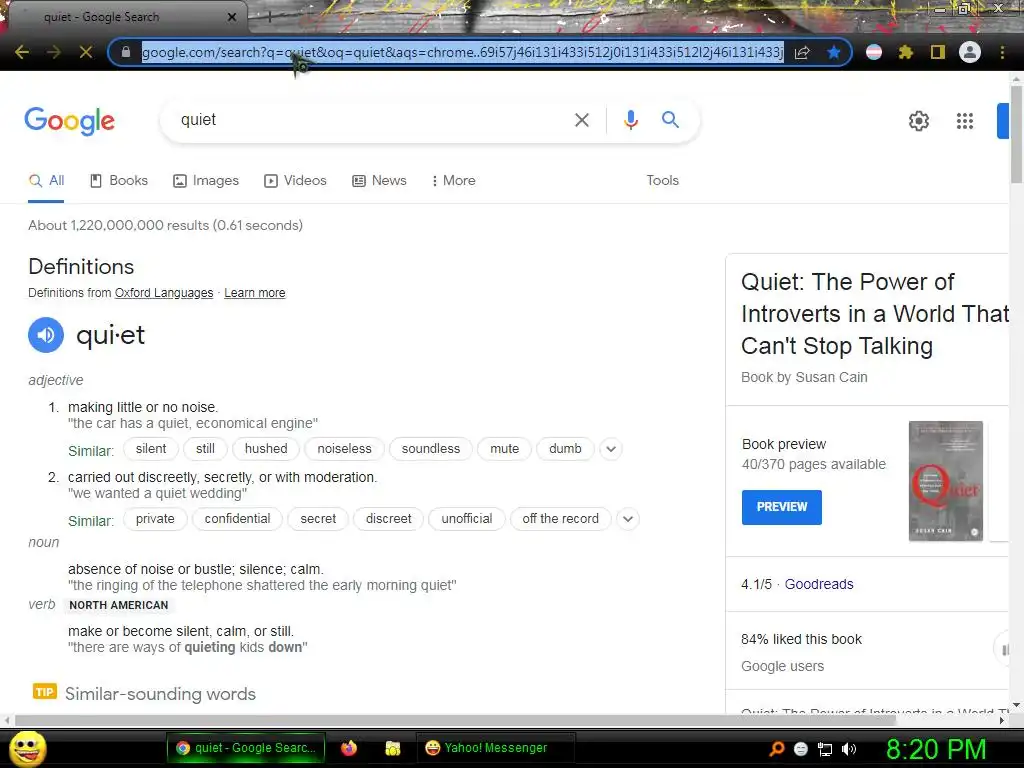Select the synonym mute
The image size is (1024, 768).
[x=504, y=449]
